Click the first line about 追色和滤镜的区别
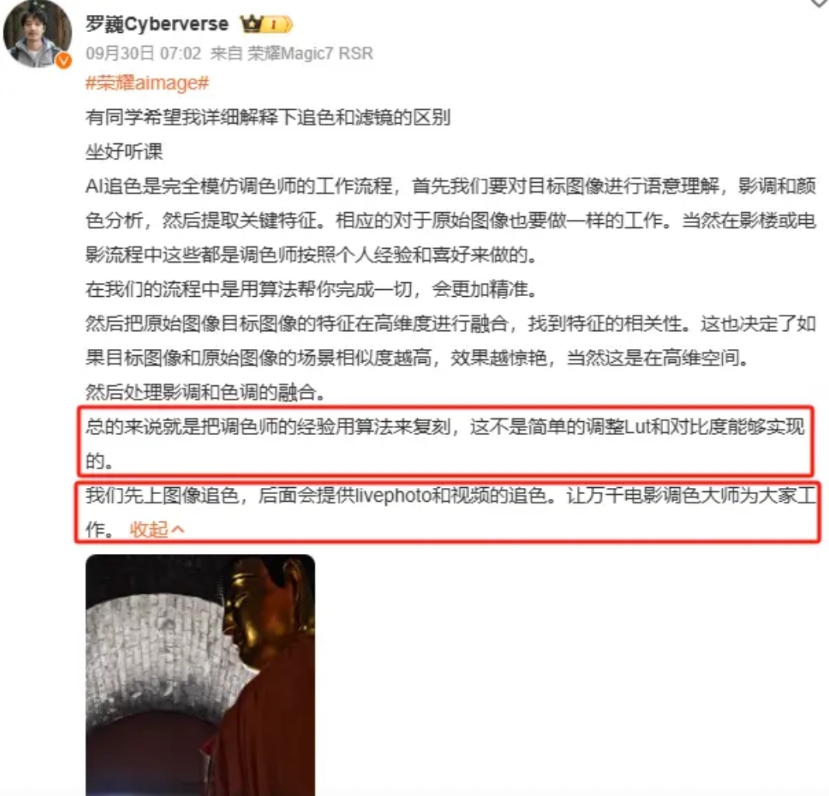This screenshot has height=796, width=829. point(268,117)
